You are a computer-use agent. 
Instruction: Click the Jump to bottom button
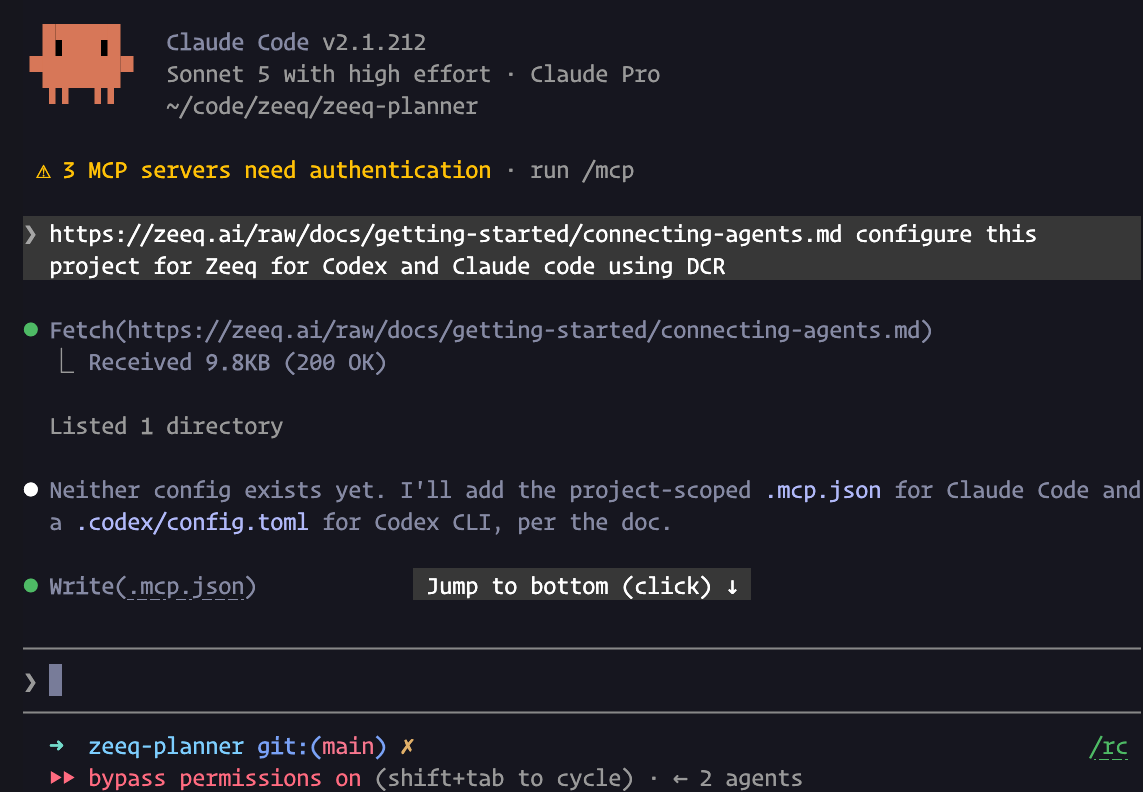click(x=582, y=585)
